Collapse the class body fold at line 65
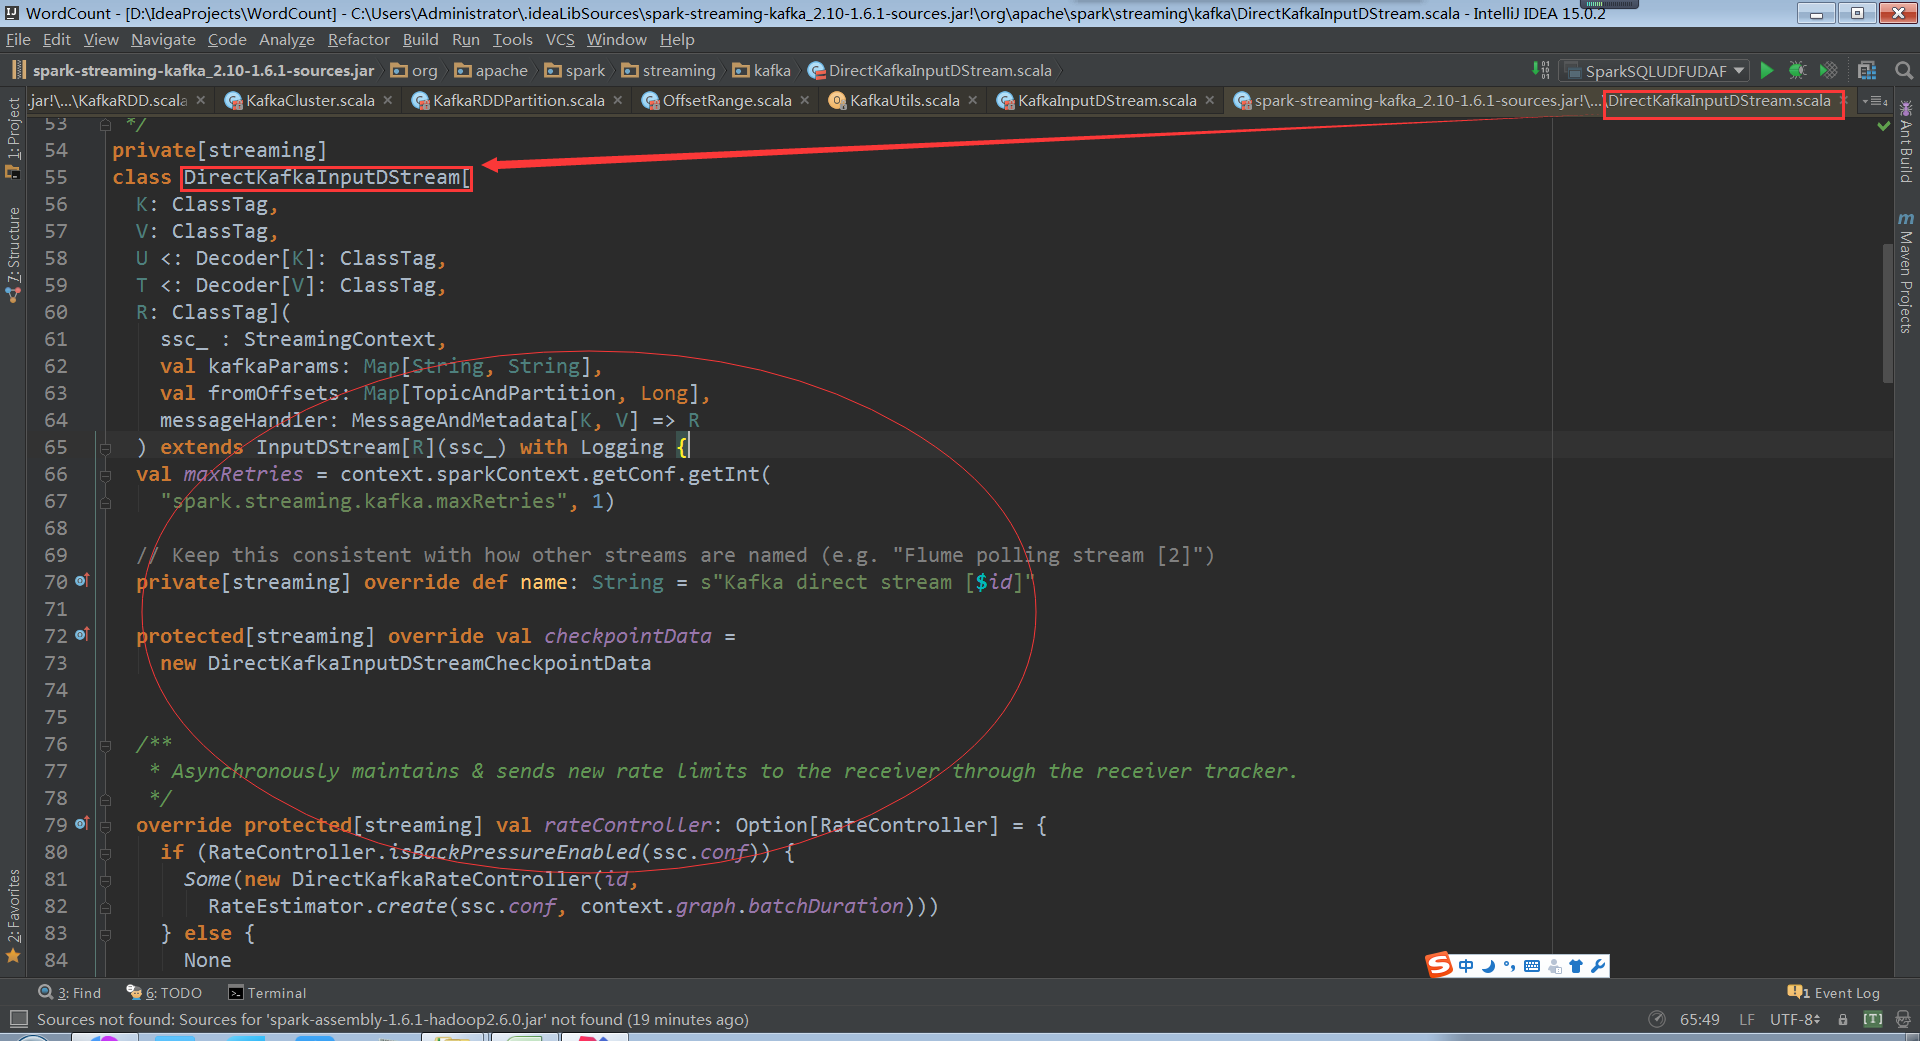The height and width of the screenshot is (1041, 1920). 105,447
